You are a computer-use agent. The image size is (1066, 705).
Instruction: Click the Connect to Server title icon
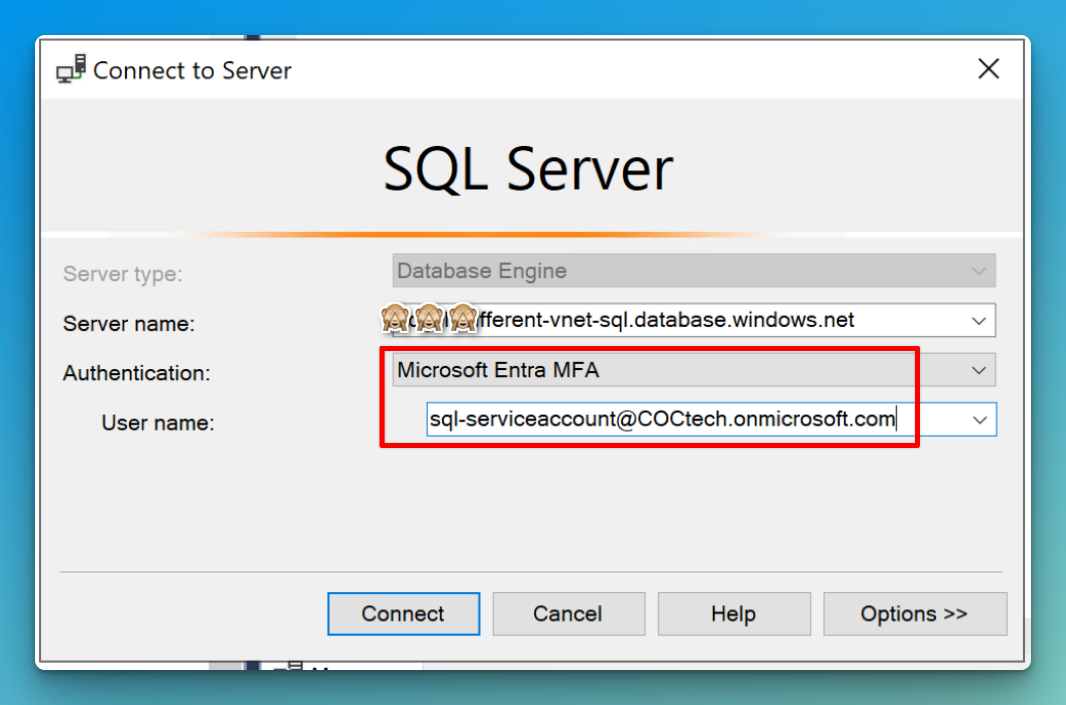(x=71, y=69)
